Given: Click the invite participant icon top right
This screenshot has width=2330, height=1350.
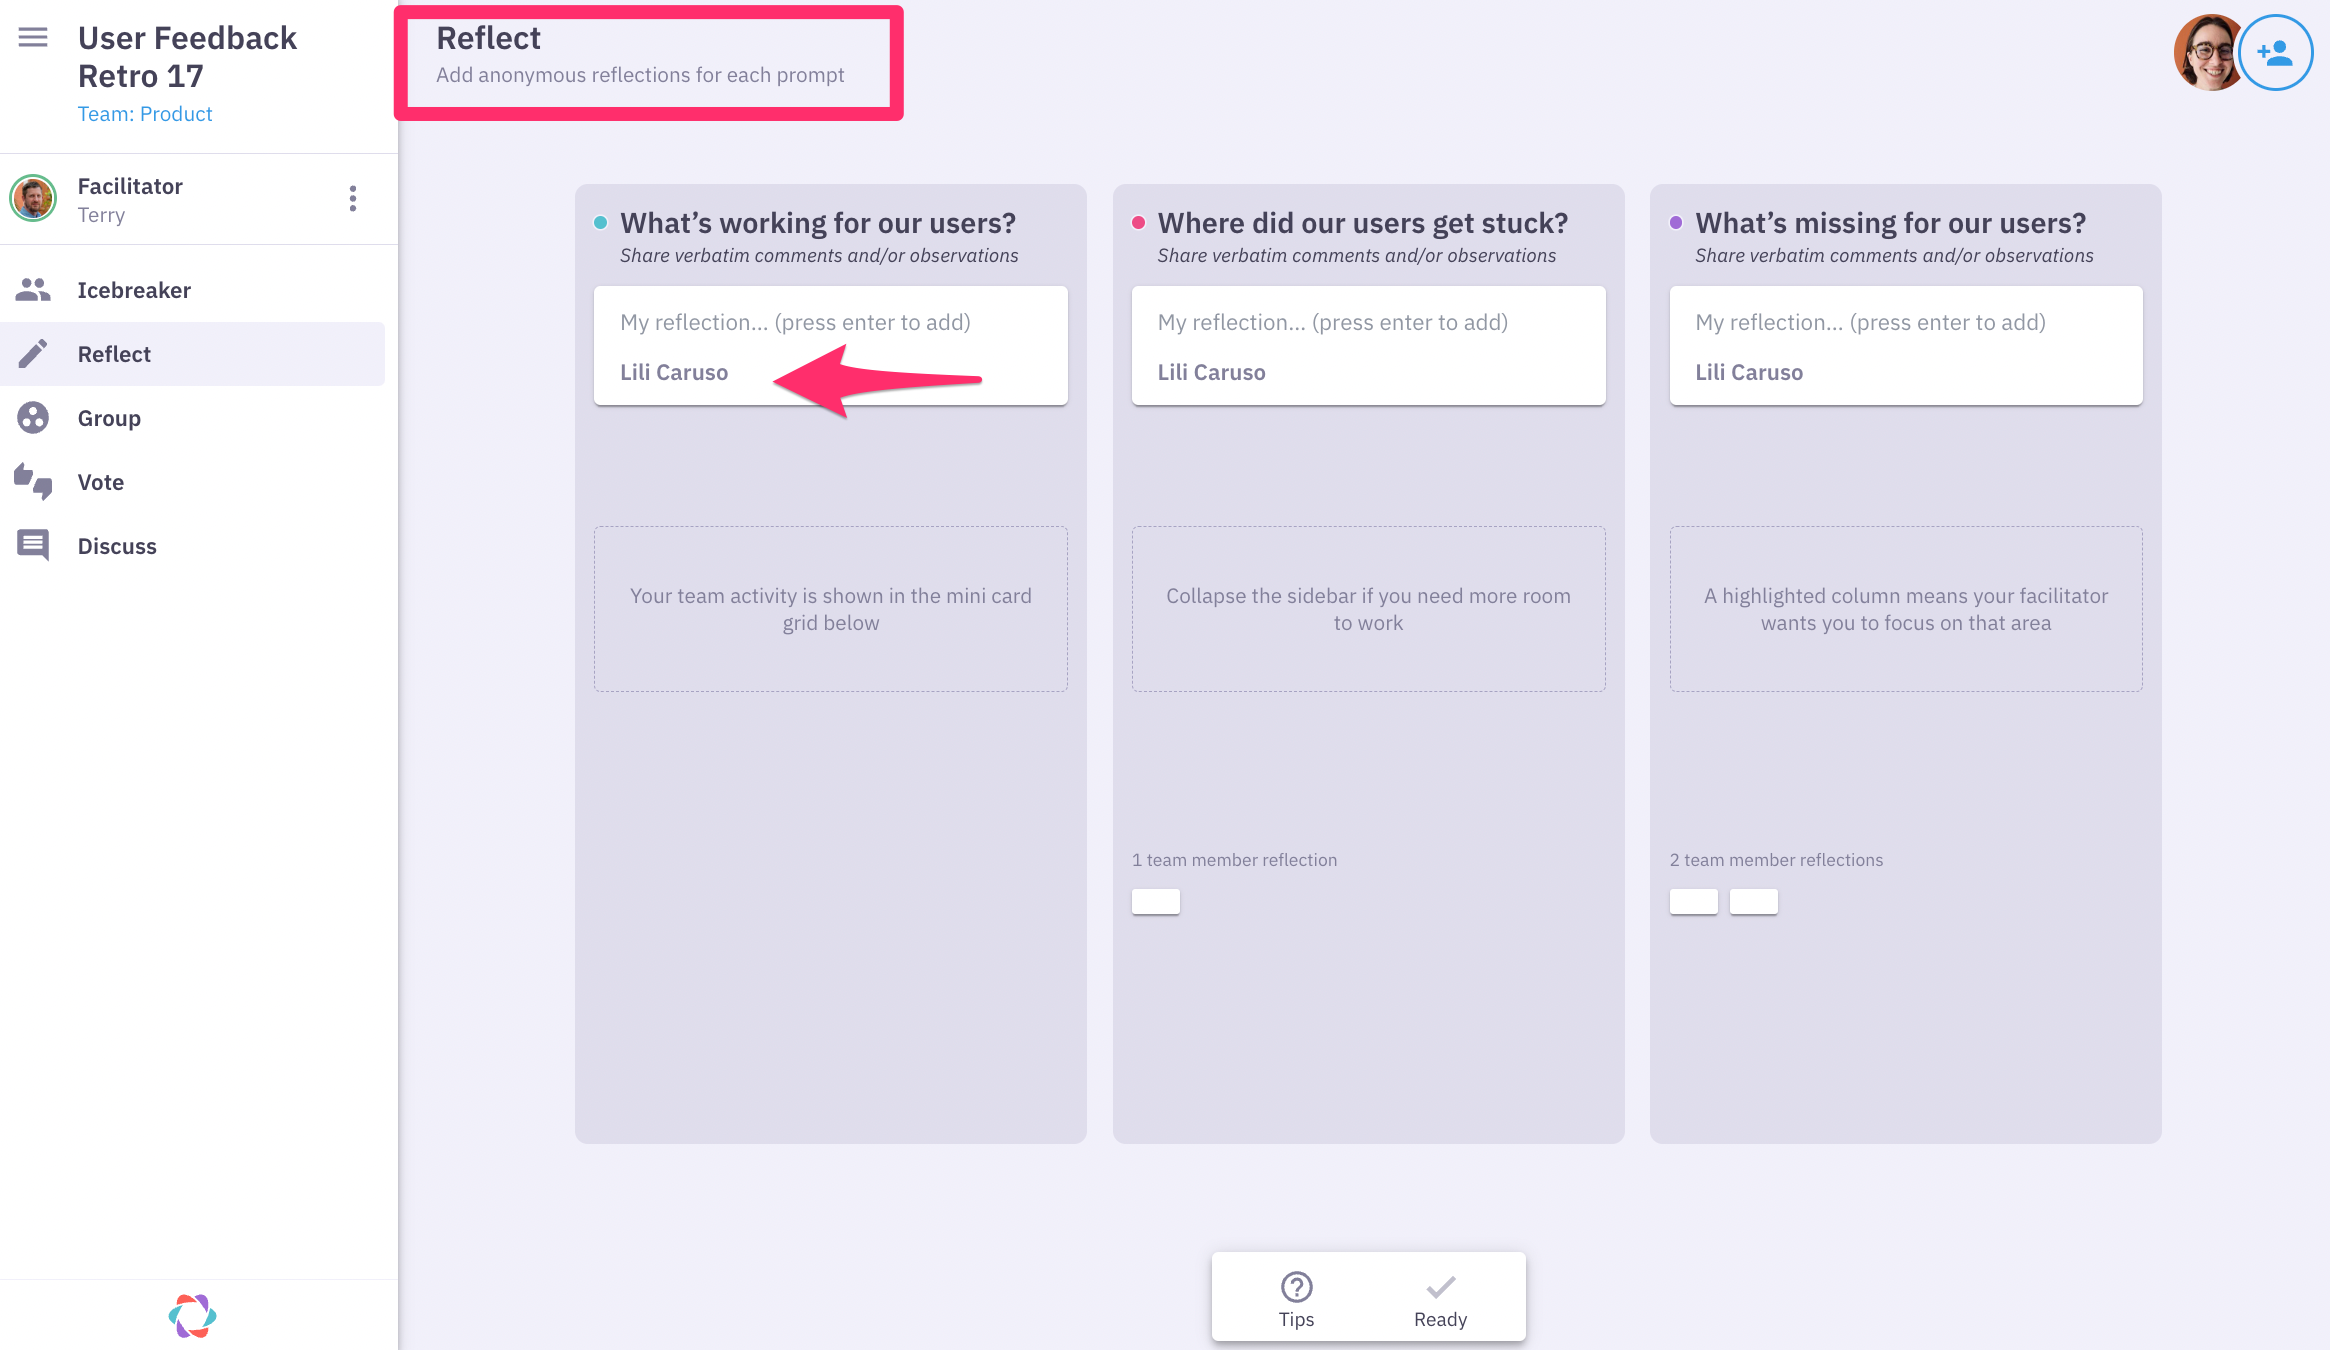Looking at the screenshot, I should [2276, 52].
